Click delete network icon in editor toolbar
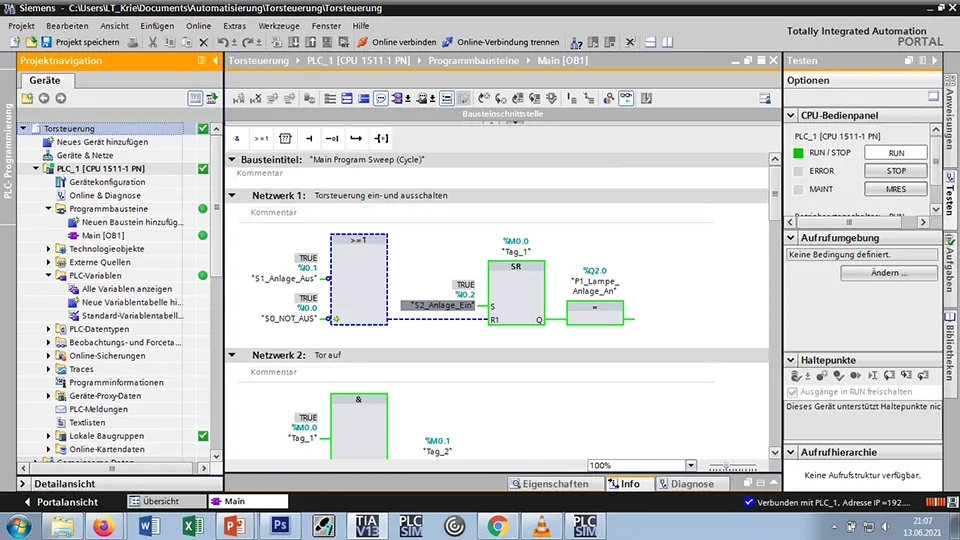The width and height of the screenshot is (960, 540). coord(256,99)
